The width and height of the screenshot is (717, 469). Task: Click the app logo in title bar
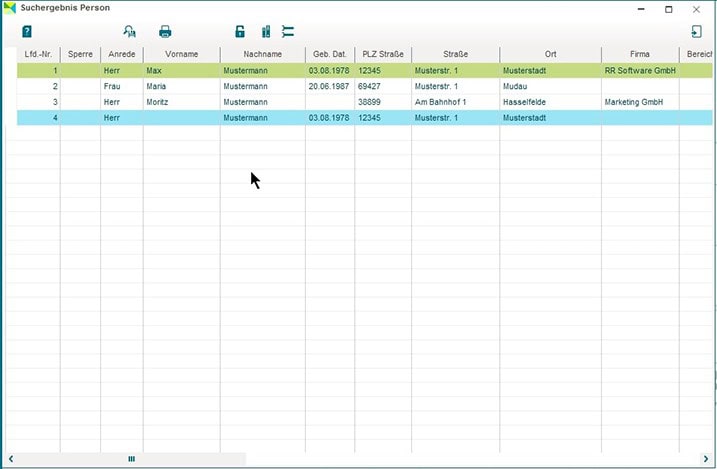click(10, 8)
